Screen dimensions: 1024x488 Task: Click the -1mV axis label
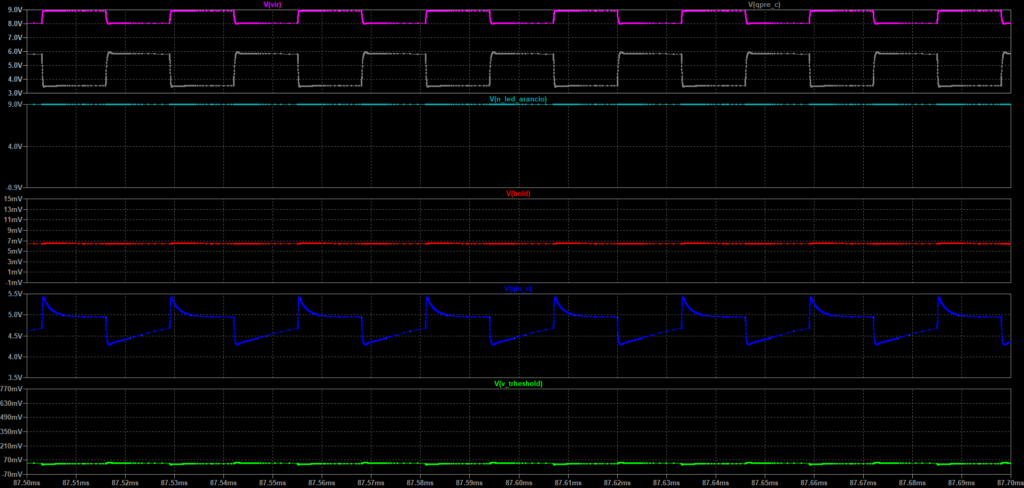tap(14, 282)
